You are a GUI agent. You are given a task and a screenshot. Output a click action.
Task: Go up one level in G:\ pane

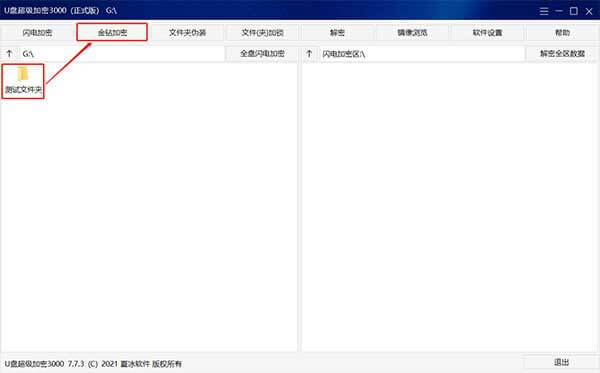(10, 54)
